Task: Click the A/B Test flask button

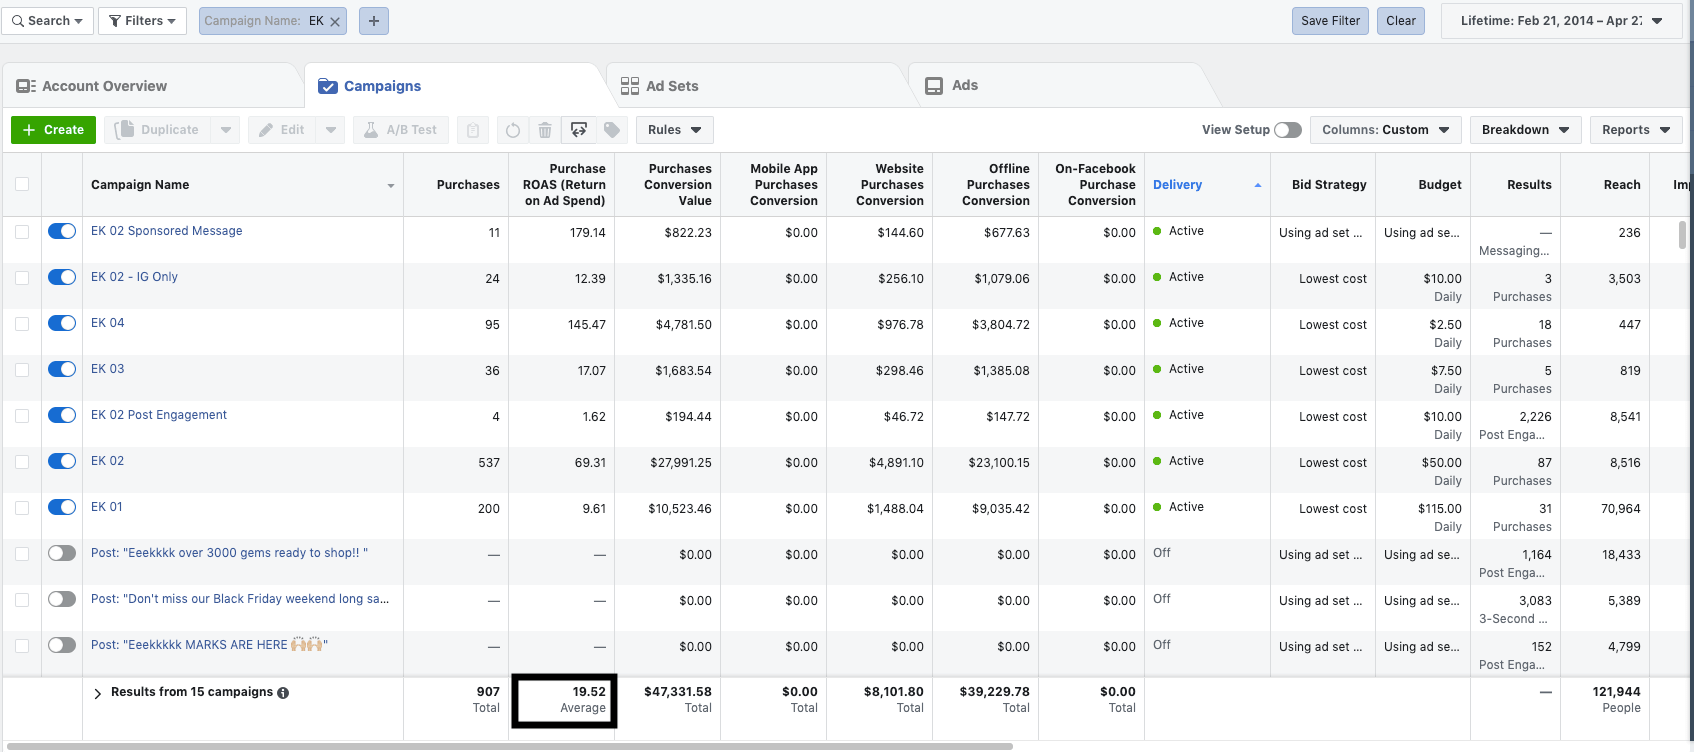Action: coord(401,130)
